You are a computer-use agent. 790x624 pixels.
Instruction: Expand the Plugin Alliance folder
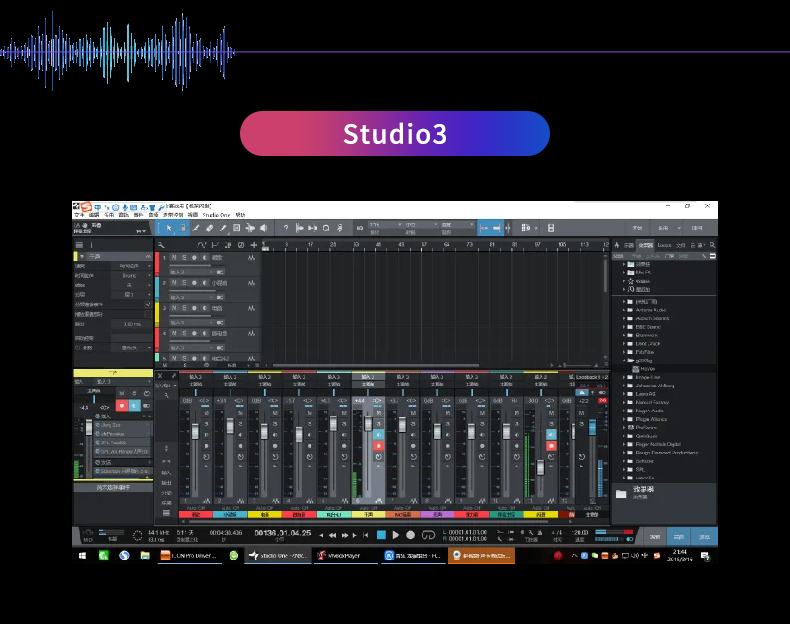[624, 419]
